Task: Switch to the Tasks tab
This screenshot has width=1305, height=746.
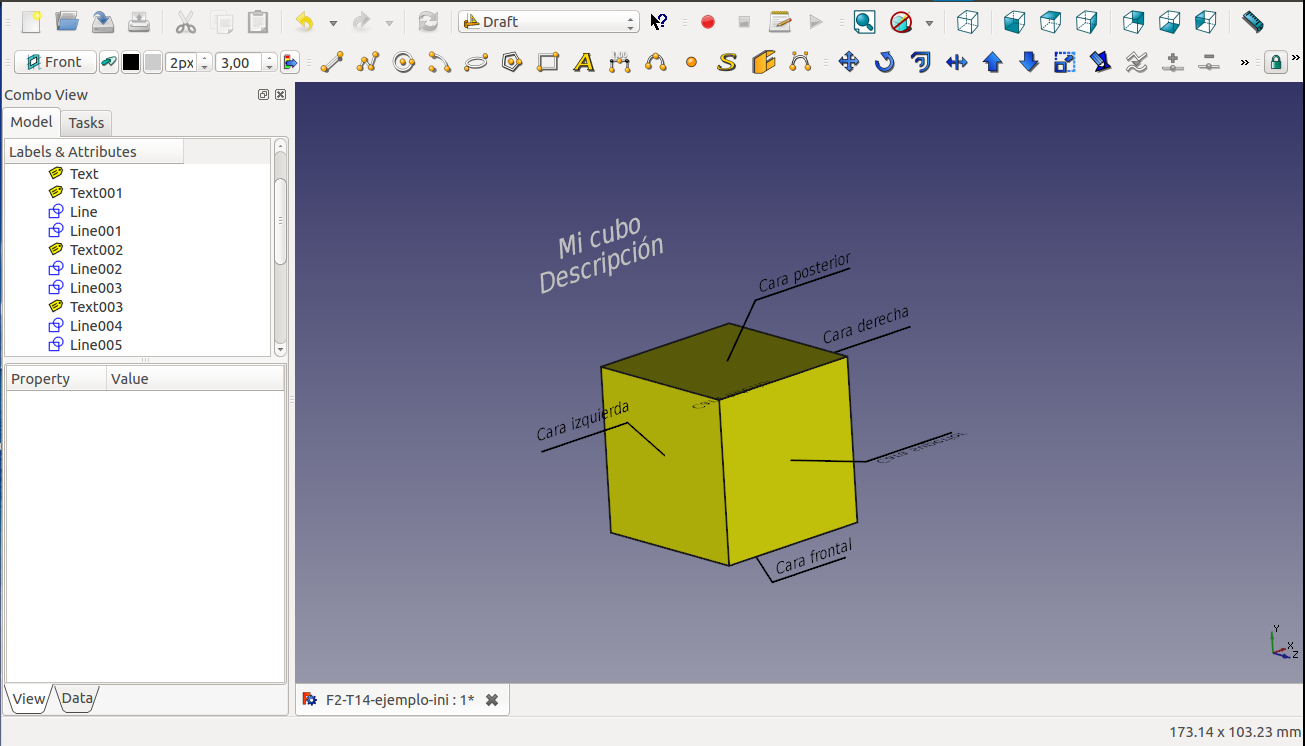Action: point(86,123)
